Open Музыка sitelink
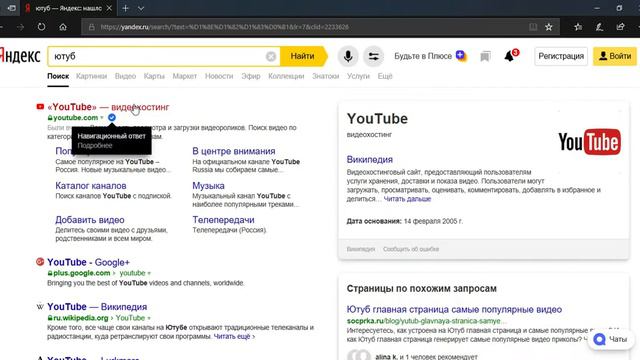This screenshot has width=640, height=360. (208, 186)
